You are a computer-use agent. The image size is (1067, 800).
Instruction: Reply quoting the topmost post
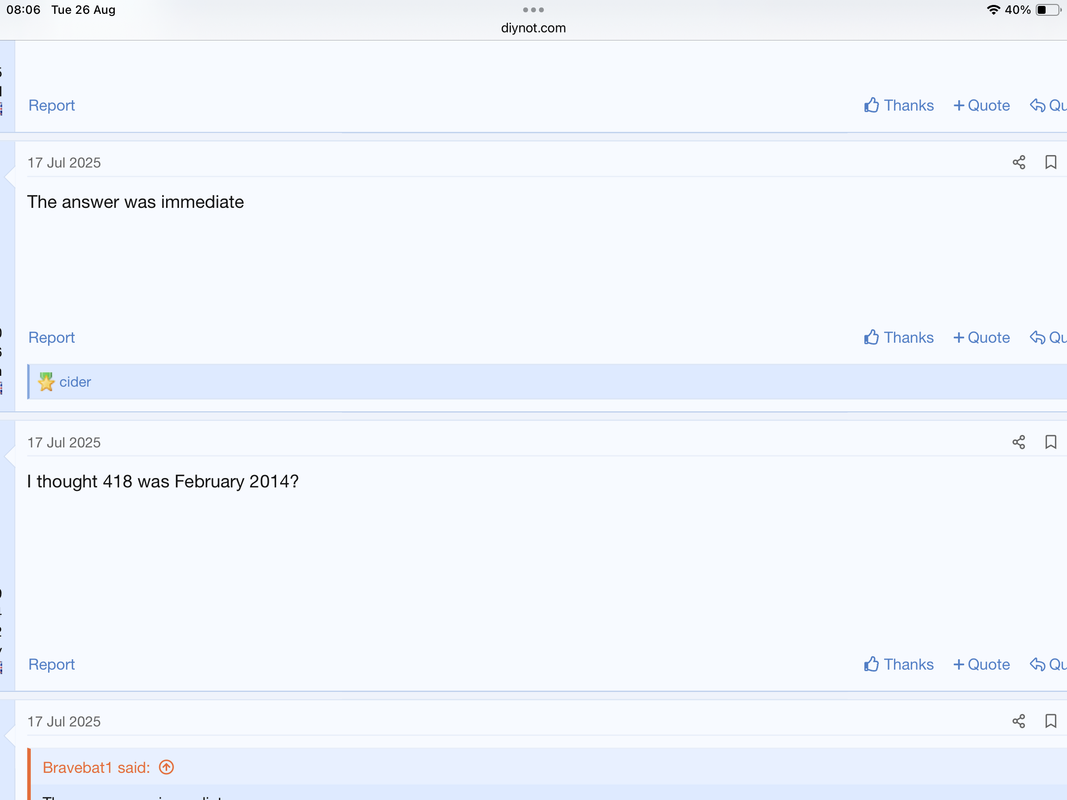point(1048,105)
